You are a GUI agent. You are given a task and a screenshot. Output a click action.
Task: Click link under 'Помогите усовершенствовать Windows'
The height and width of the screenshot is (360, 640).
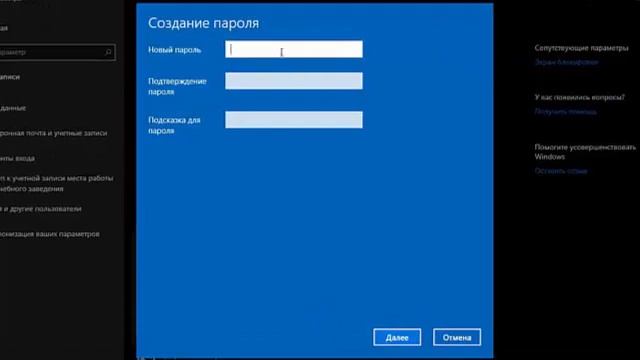[561, 171]
